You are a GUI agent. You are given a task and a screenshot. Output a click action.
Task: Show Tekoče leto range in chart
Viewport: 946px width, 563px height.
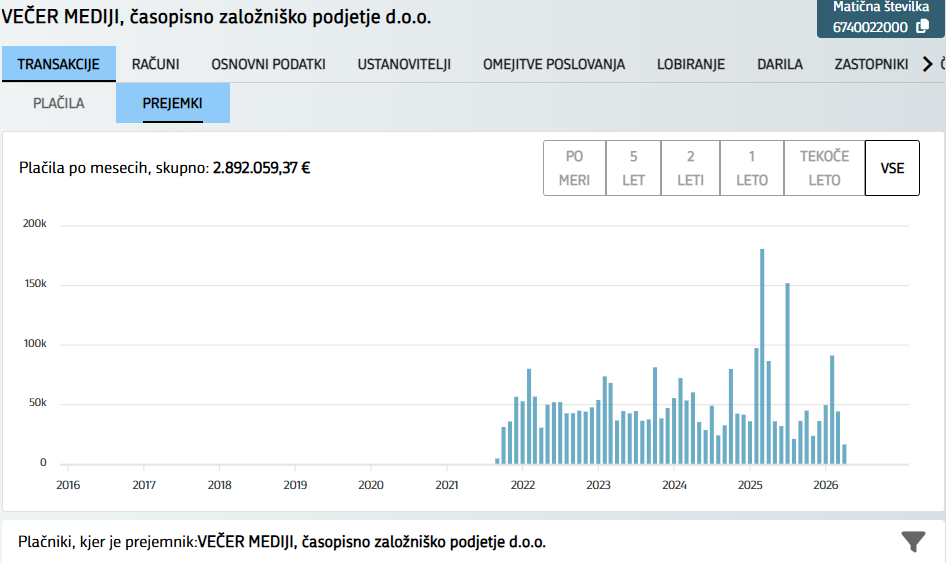[824, 168]
